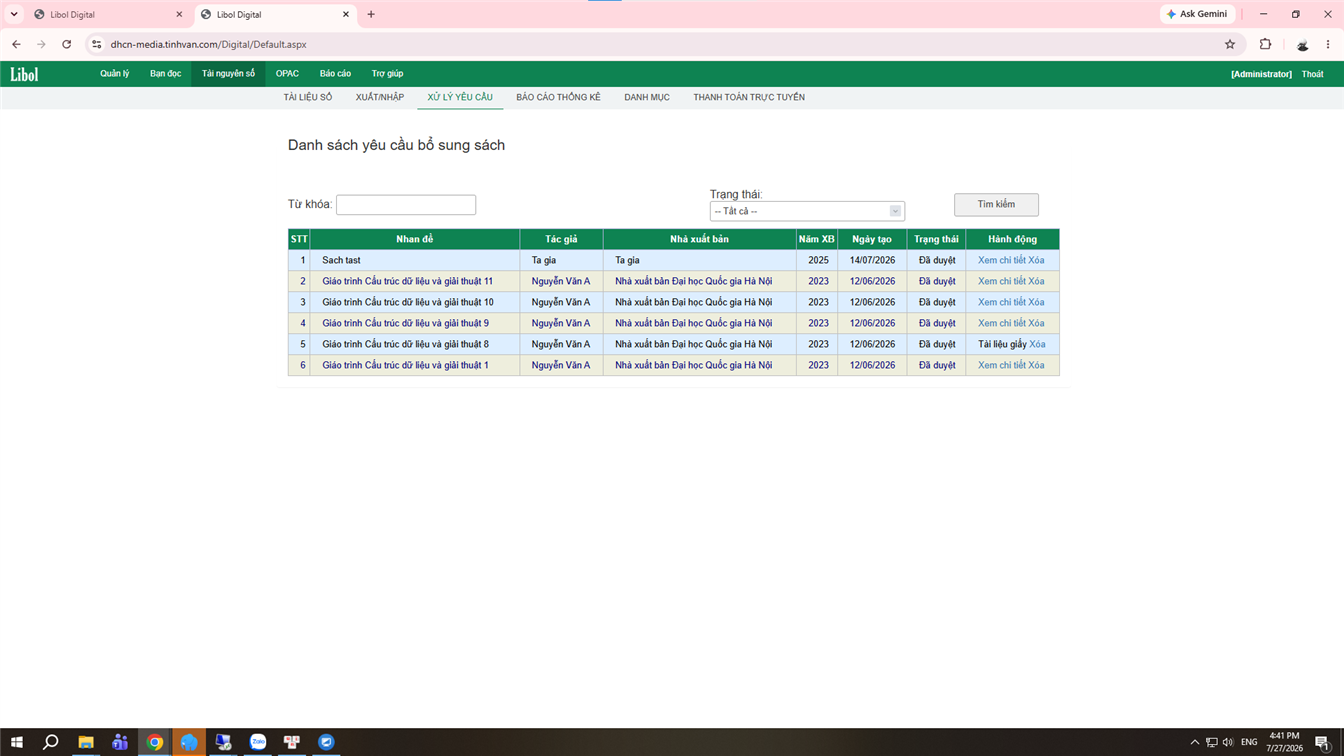Open the Chrome profile avatar
The width and height of the screenshot is (1344, 756).
point(1302,44)
